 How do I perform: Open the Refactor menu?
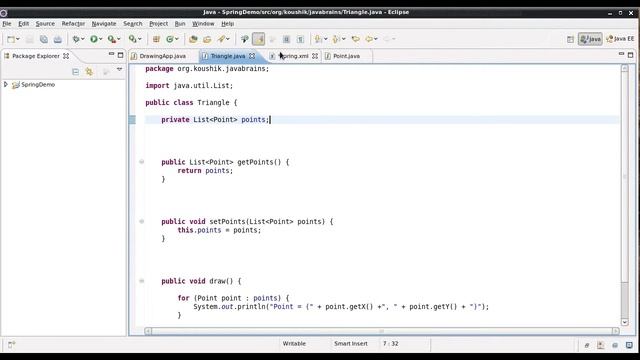tap(73, 24)
